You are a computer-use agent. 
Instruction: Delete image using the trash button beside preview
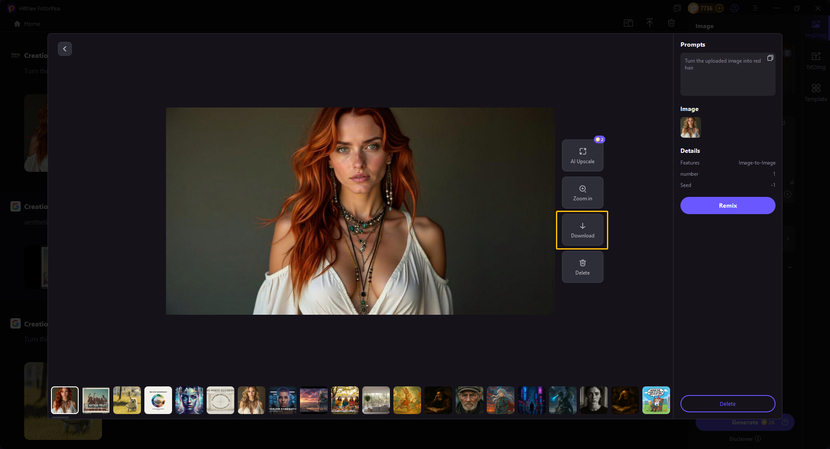pos(582,267)
